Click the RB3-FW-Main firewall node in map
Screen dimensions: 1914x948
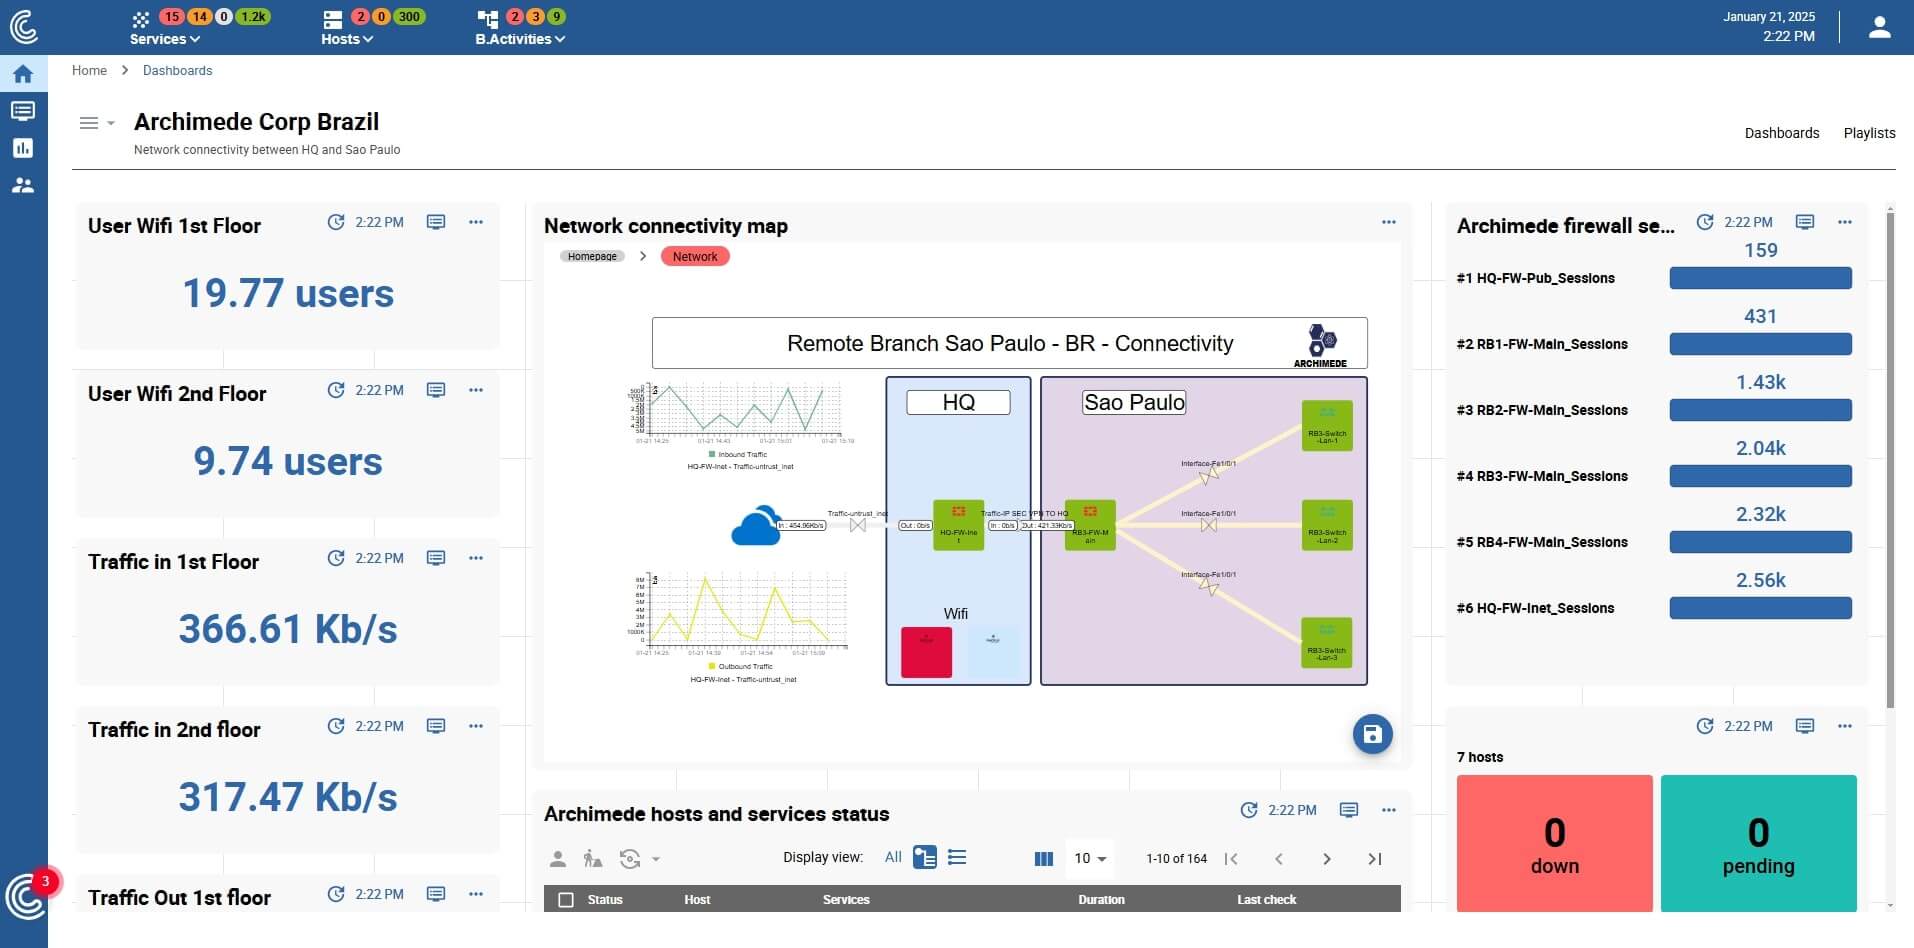point(1090,525)
